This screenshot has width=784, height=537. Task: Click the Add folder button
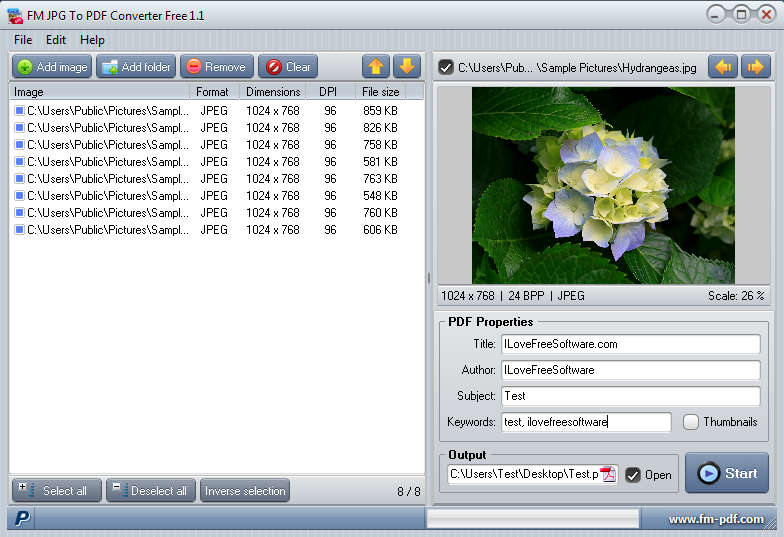(x=136, y=67)
